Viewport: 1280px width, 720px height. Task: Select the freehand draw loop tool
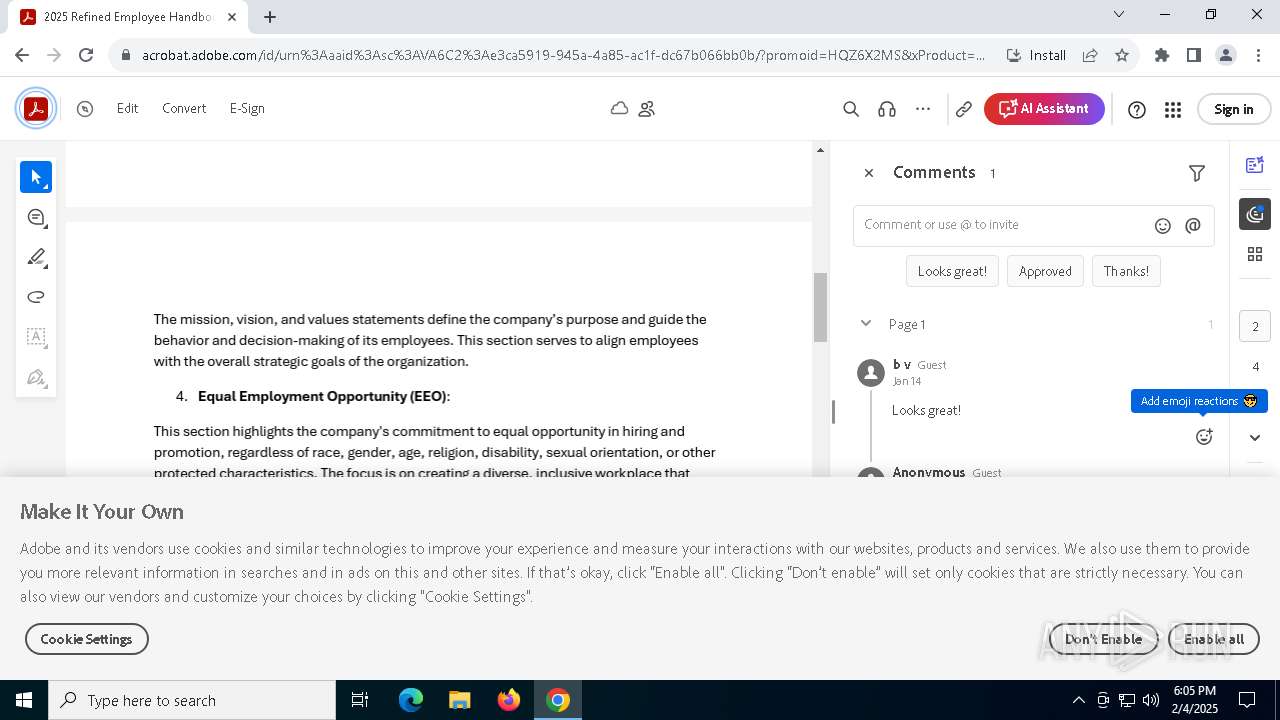coord(36,297)
